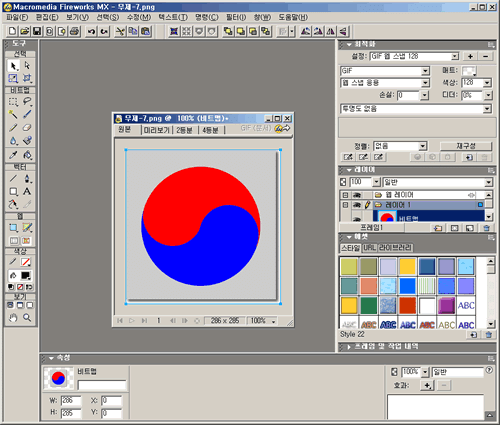Select the Marquee tool

pos(13,101)
